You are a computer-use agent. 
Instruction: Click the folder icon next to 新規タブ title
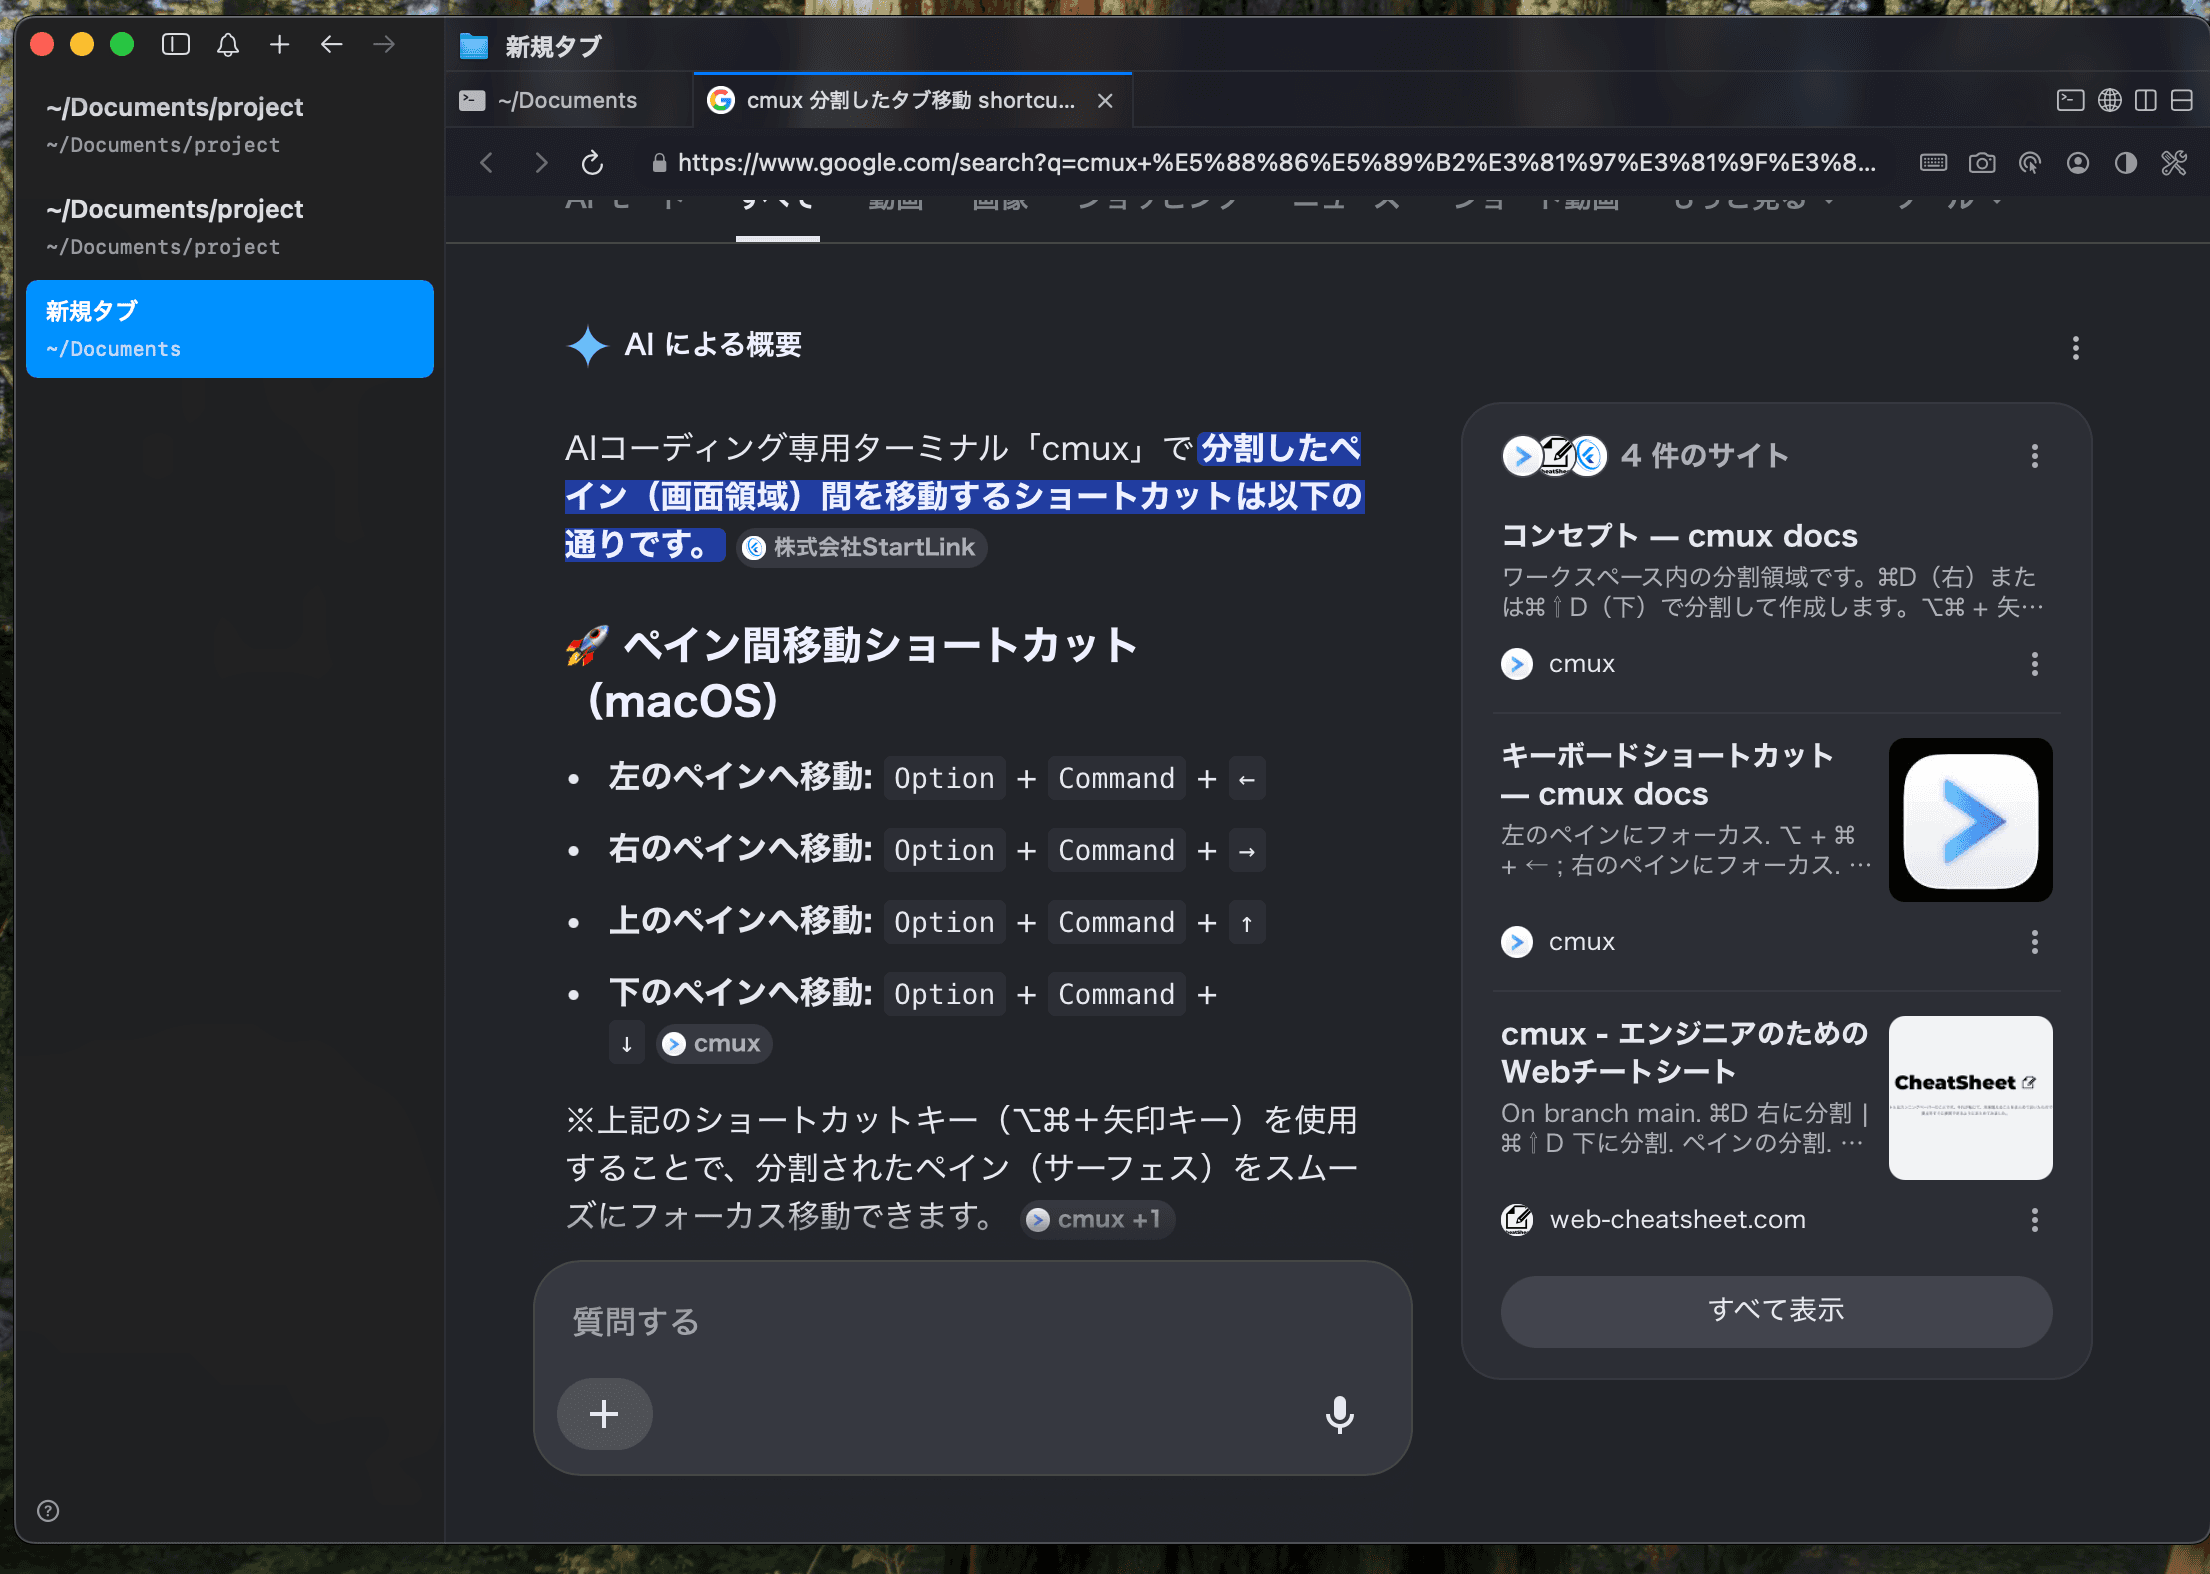(x=474, y=46)
